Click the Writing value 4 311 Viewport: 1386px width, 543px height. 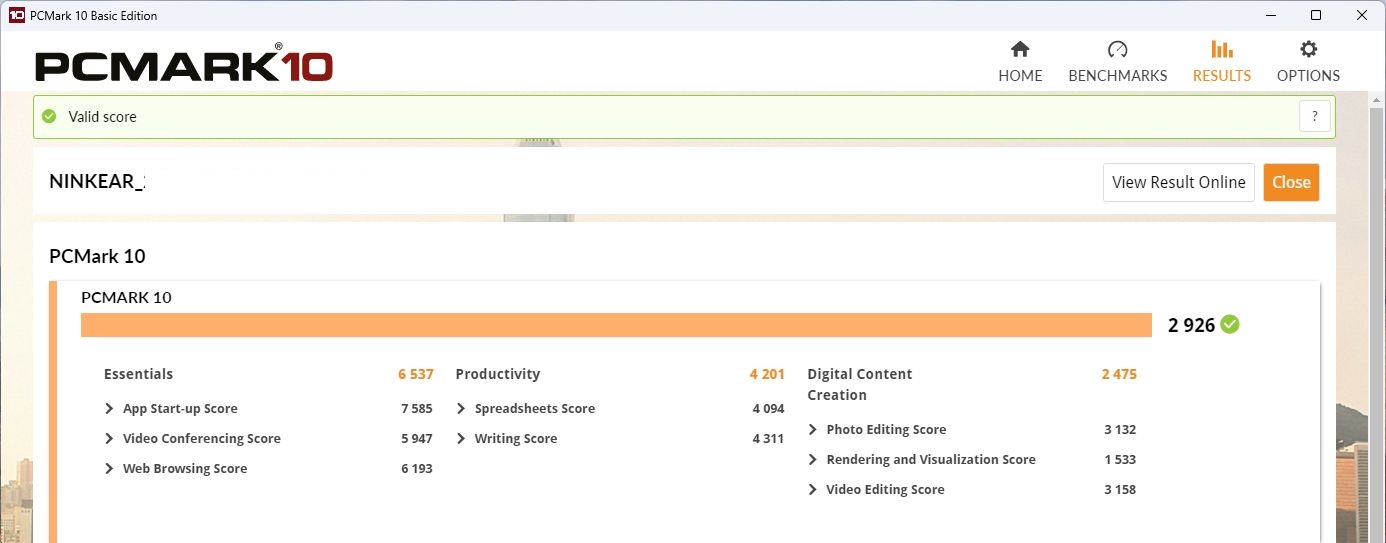click(768, 439)
